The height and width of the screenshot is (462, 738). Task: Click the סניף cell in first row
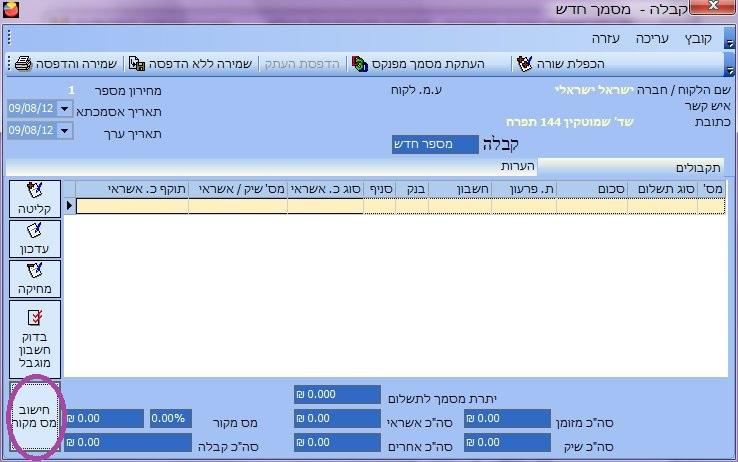[379, 206]
